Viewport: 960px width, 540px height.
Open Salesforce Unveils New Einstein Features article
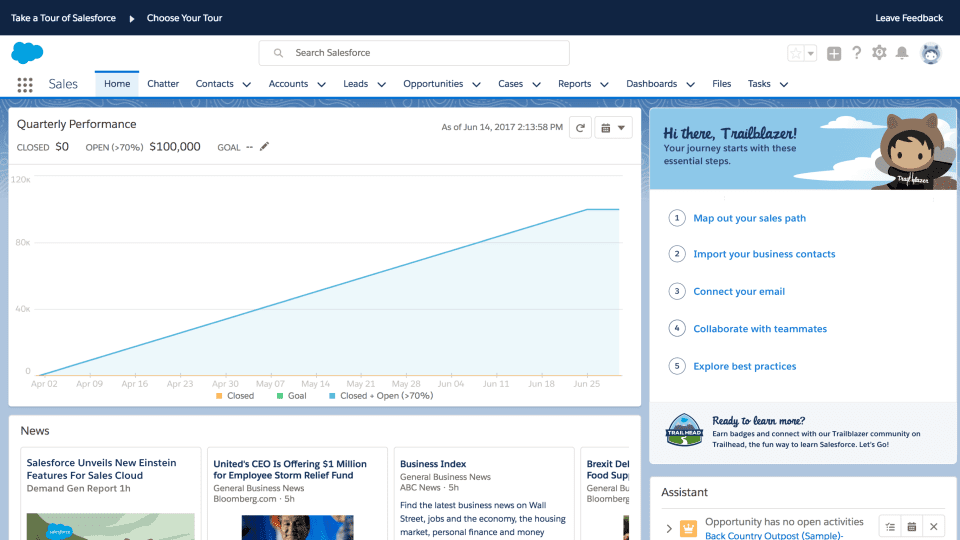(101, 469)
